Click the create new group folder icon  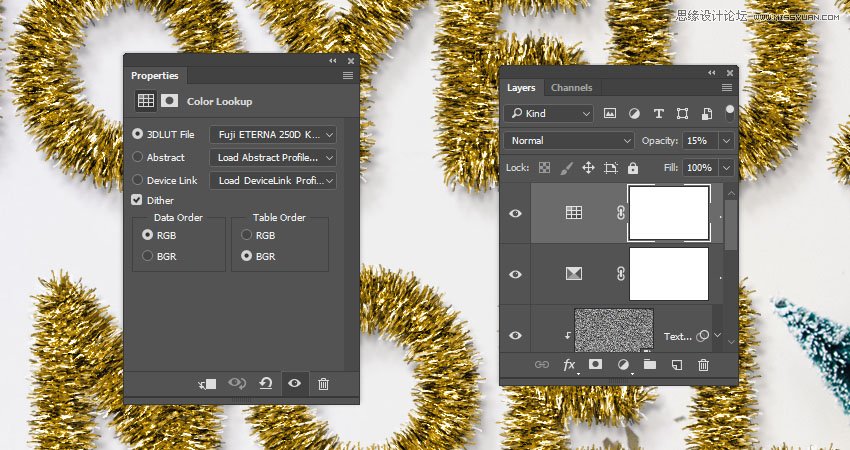coord(649,365)
